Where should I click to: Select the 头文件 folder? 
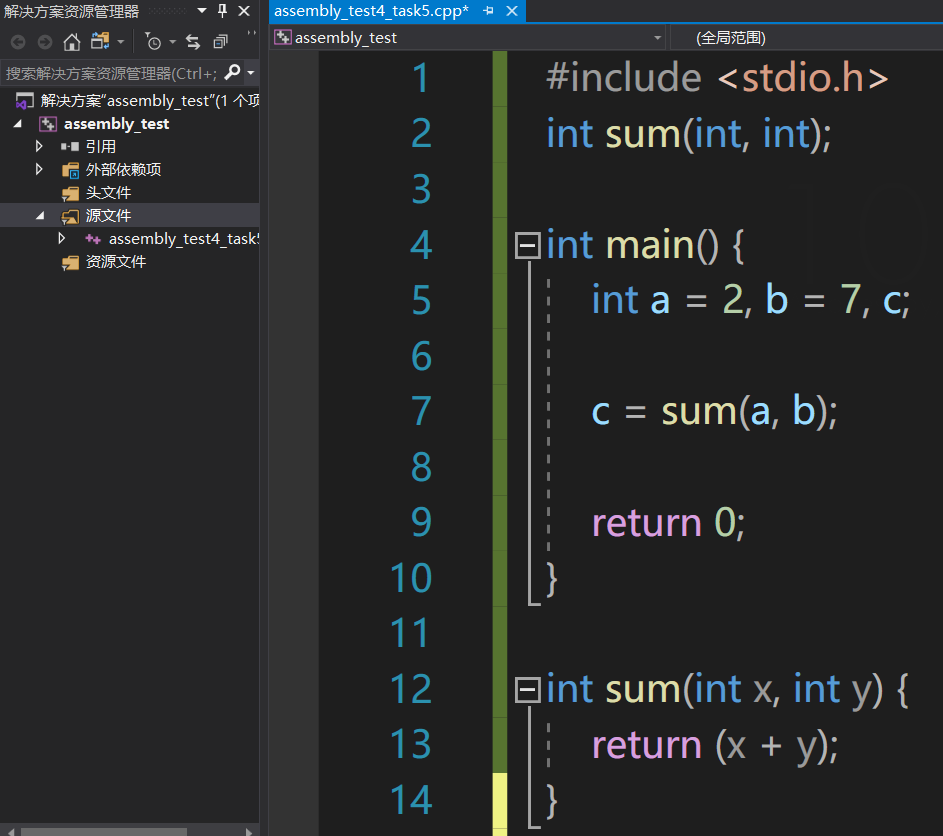pos(108,192)
